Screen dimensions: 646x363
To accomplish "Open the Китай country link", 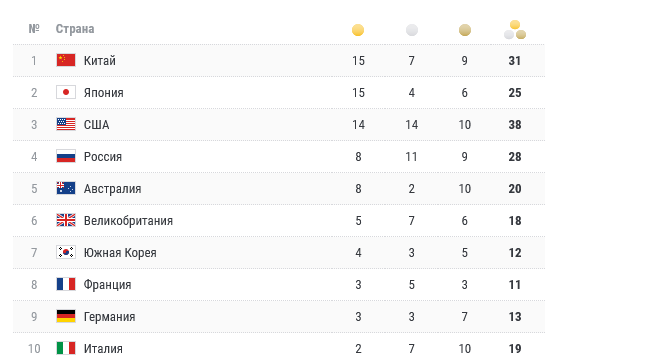I will pos(100,61).
